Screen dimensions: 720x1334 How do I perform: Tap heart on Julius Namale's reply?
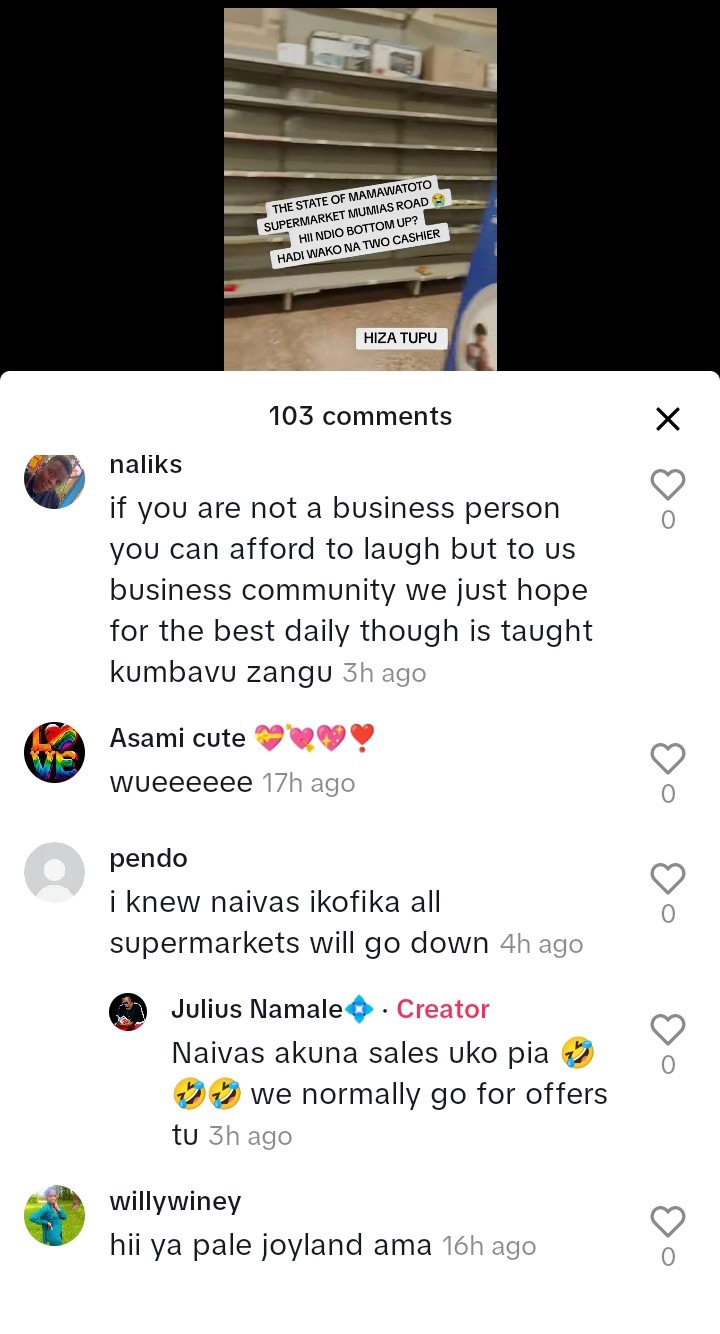click(668, 1030)
